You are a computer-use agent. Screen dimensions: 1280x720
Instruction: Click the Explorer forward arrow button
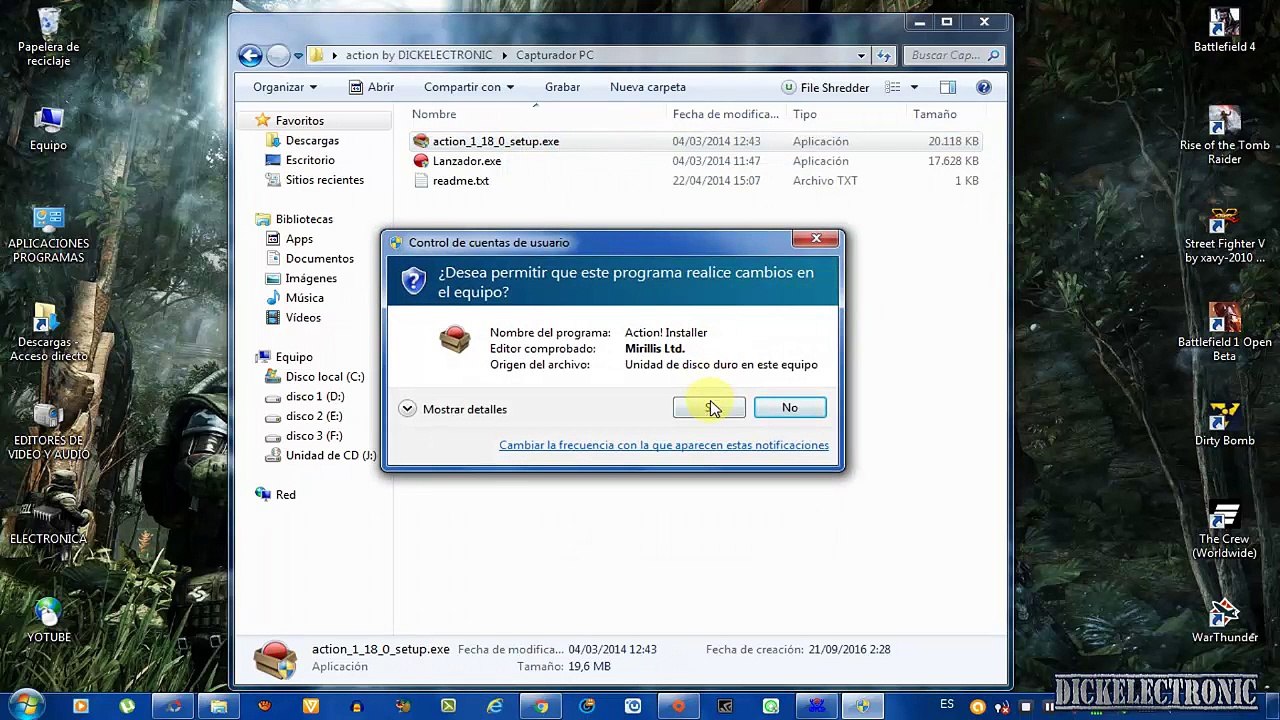[278, 55]
